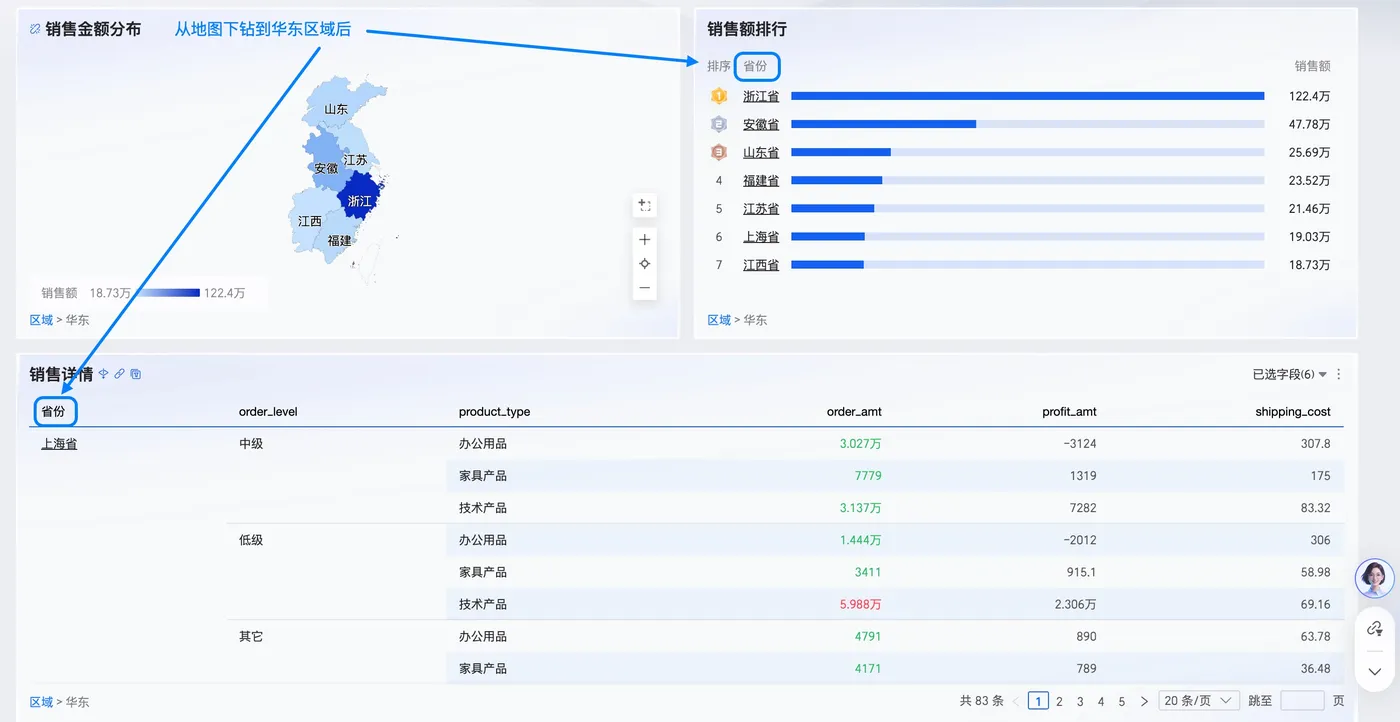Open the AI assistant avatar
The height and width of the screenshot is (722, 1400).
1374,578
